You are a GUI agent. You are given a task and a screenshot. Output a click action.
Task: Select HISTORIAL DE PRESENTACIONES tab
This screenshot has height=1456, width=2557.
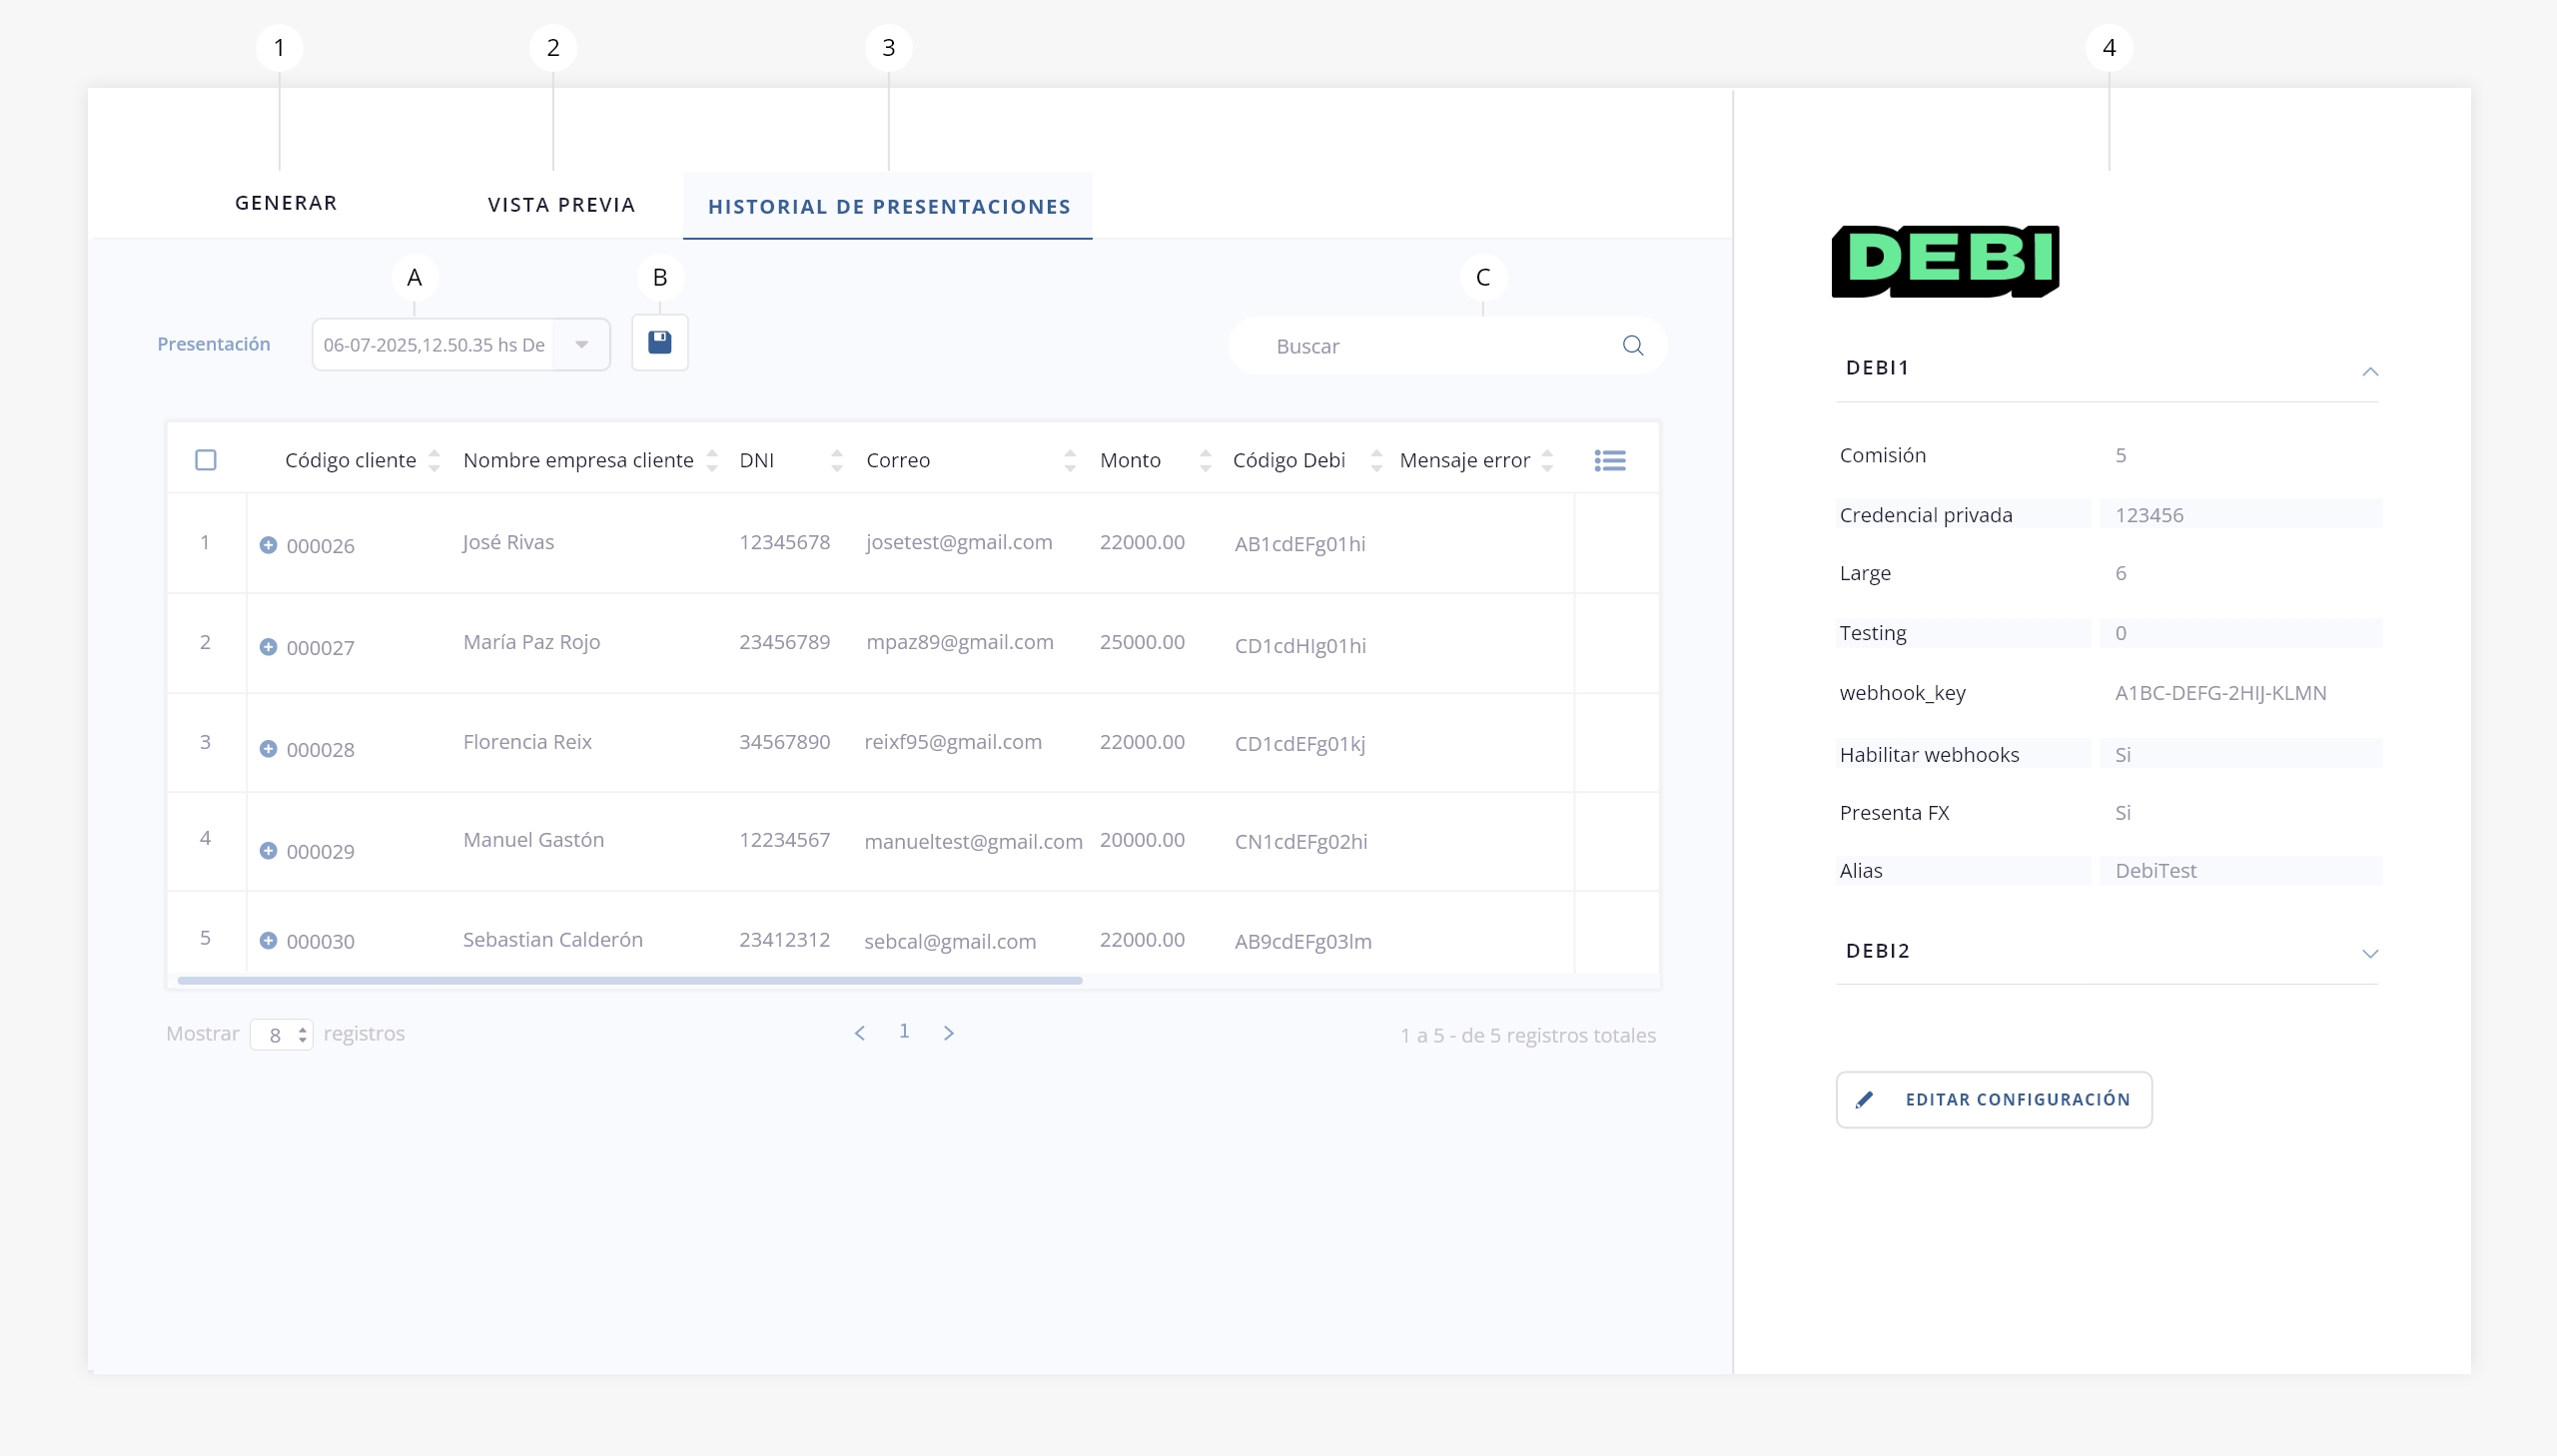pos(889,207)
